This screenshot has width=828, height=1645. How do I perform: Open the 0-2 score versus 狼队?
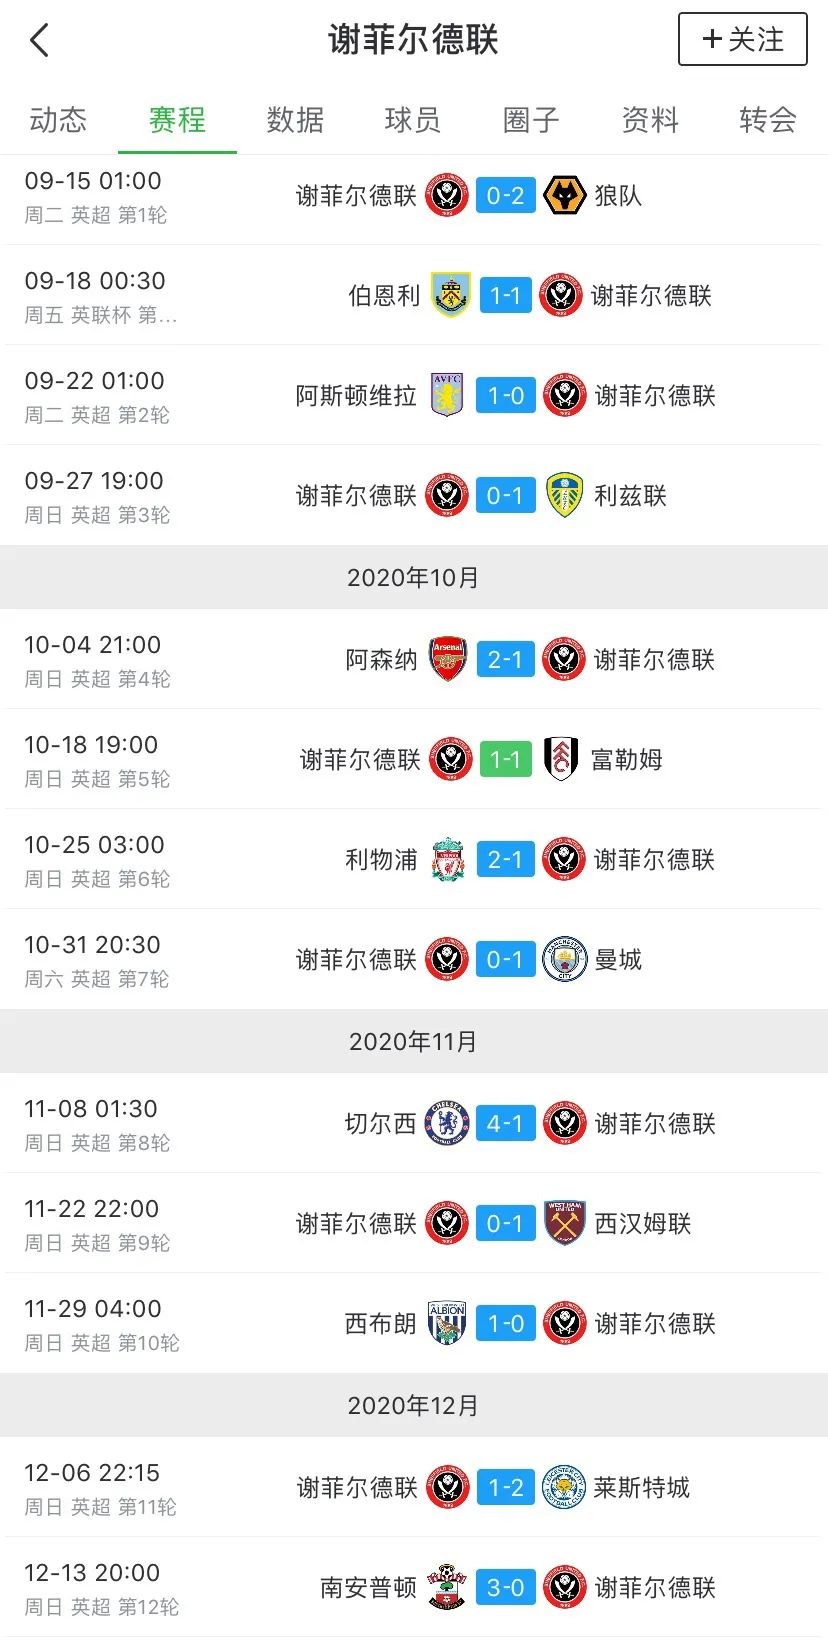point(505,196)
